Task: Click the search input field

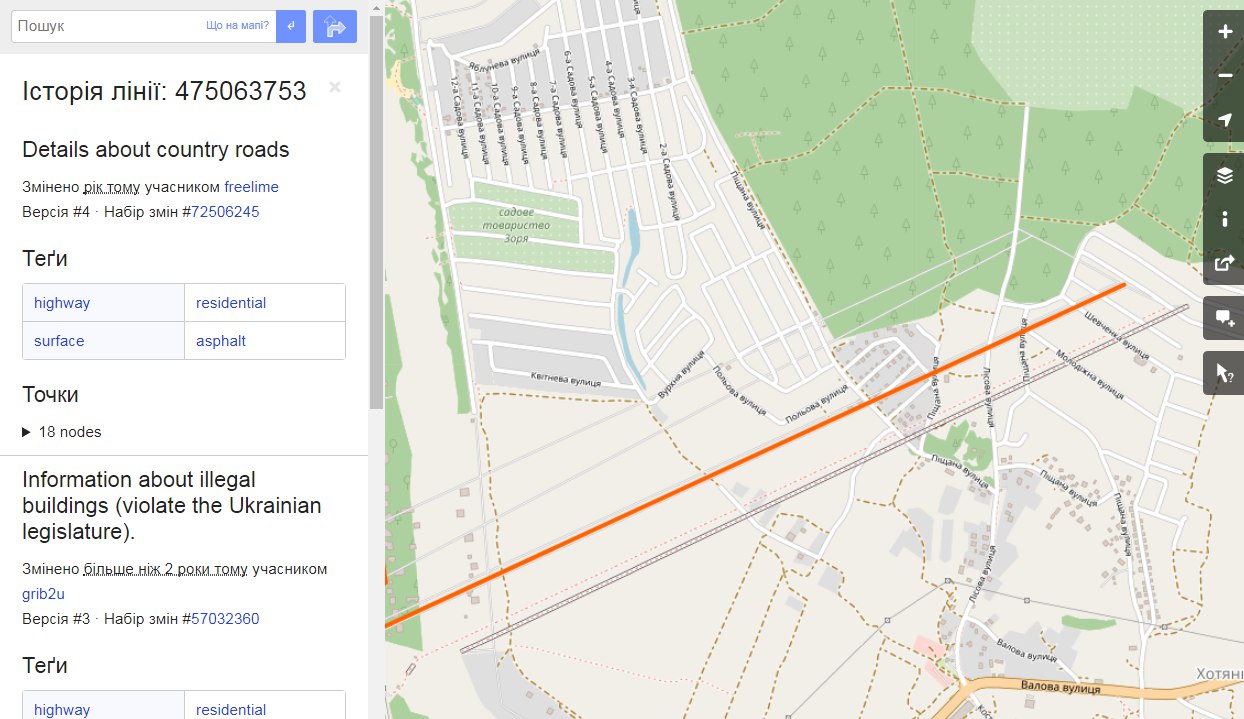Action: 107,26
